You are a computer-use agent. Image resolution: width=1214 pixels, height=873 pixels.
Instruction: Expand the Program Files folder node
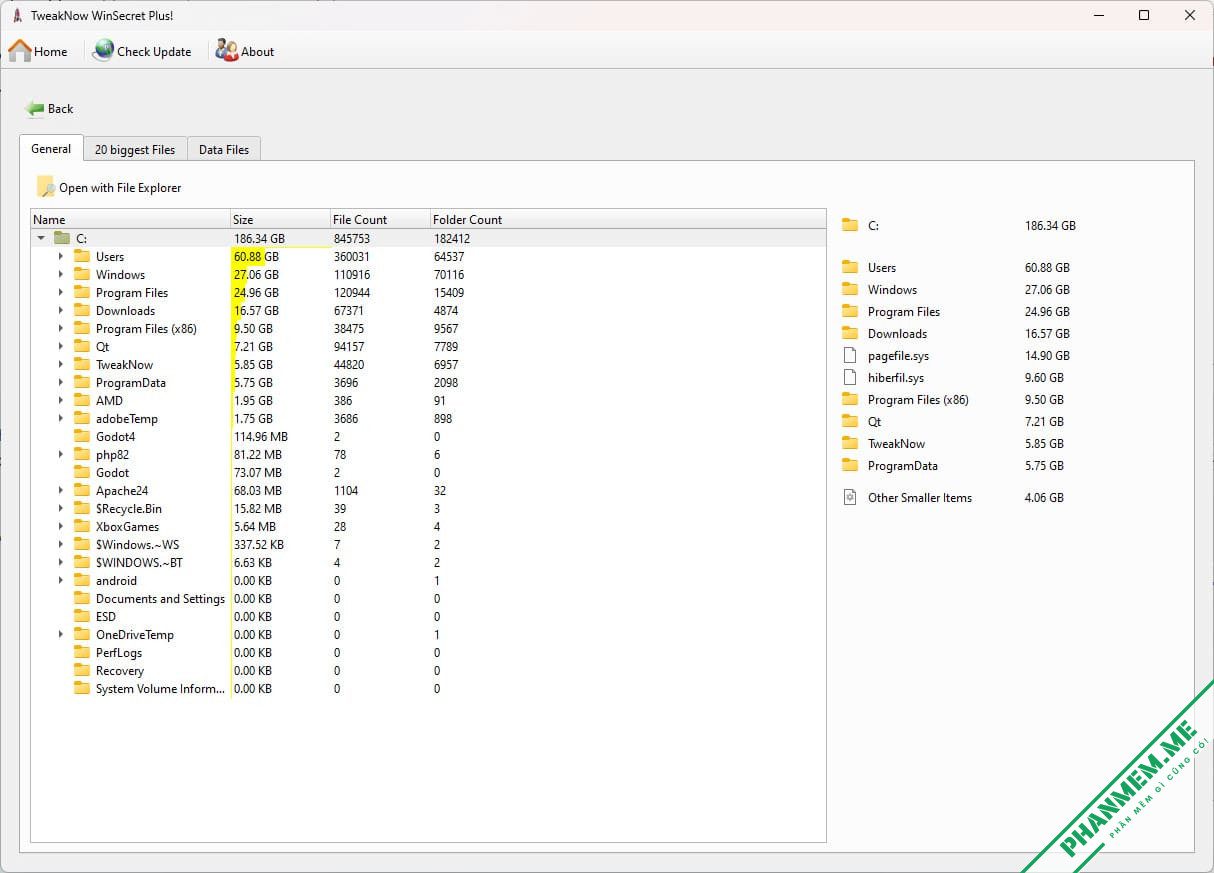tap(61, 292)
